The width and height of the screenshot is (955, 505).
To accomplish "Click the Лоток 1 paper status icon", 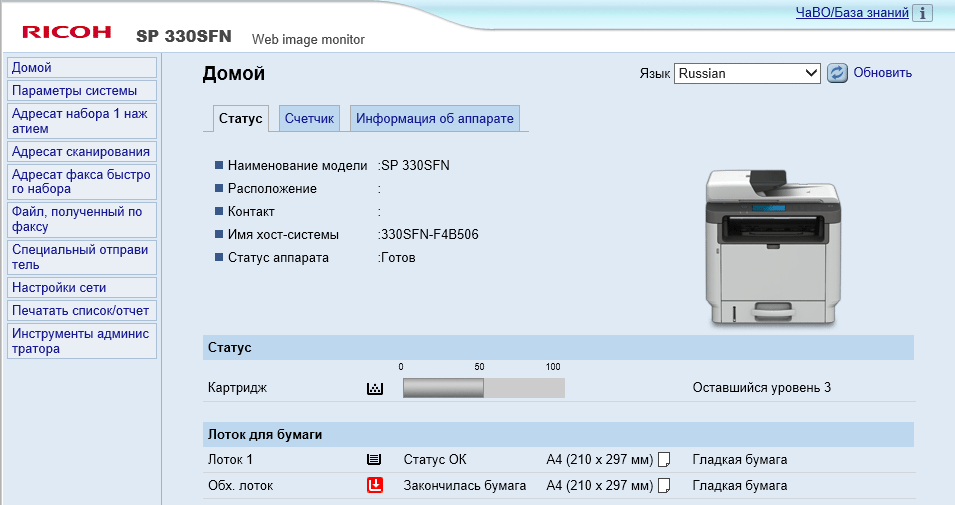I will point(374,459).
